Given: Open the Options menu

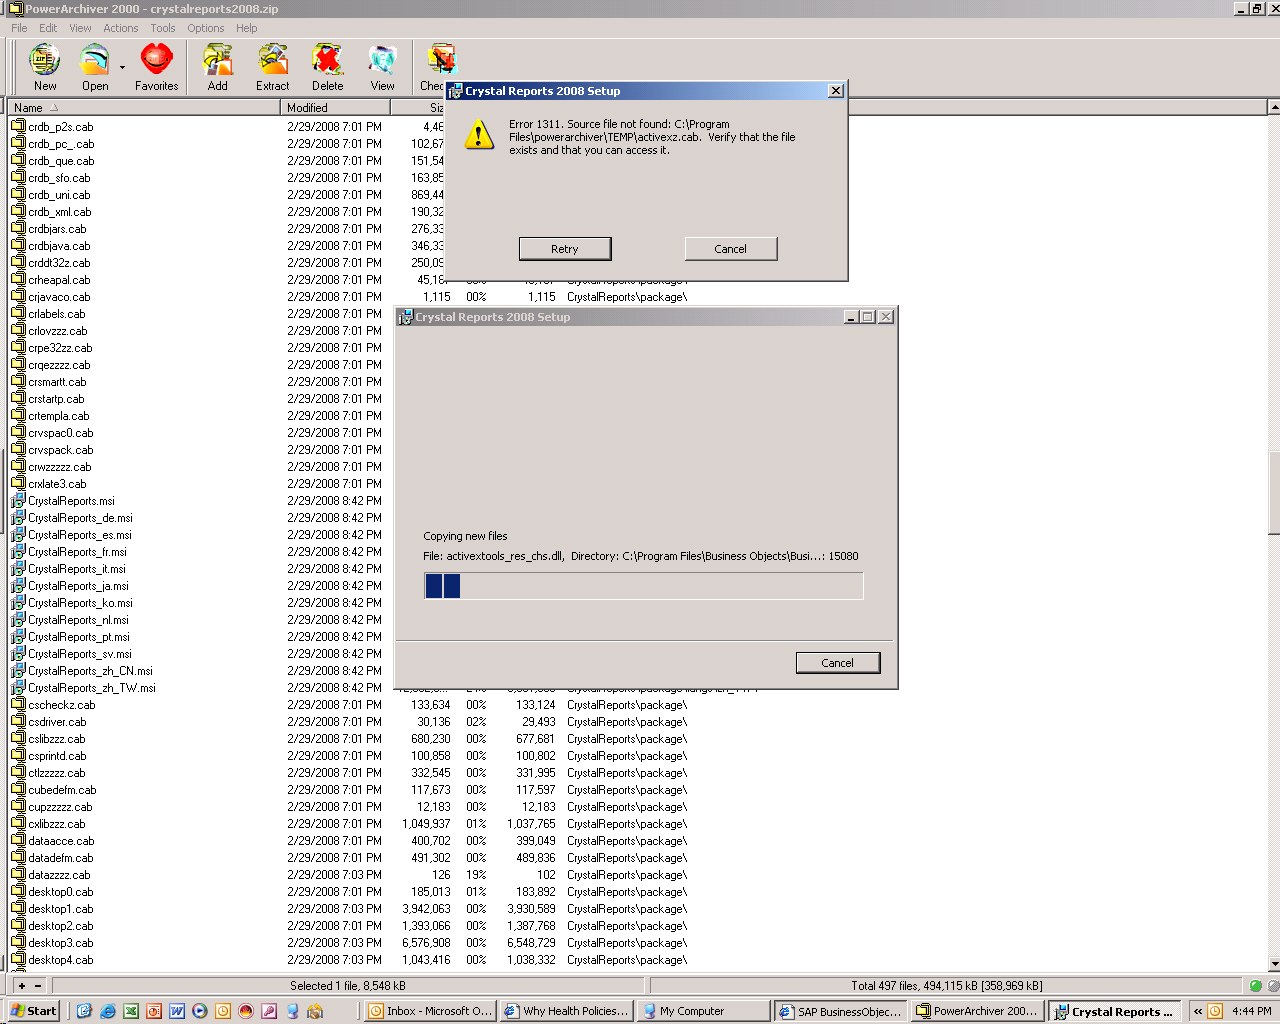Looking at the screenshot, I should pos(206,28).
